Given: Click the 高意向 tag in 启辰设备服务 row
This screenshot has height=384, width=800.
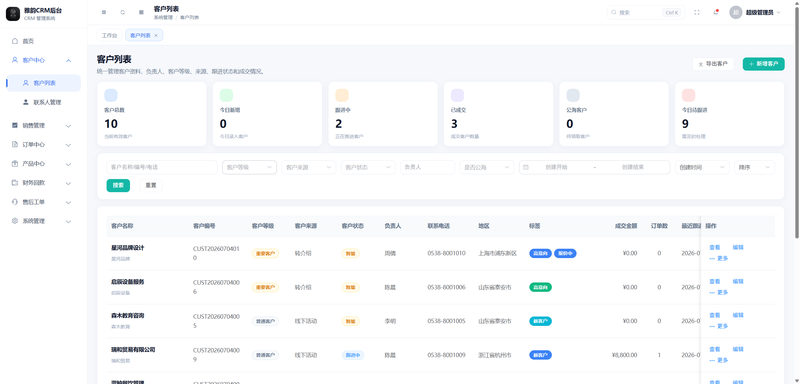Looking at the screenshot, I should (540, 287).
